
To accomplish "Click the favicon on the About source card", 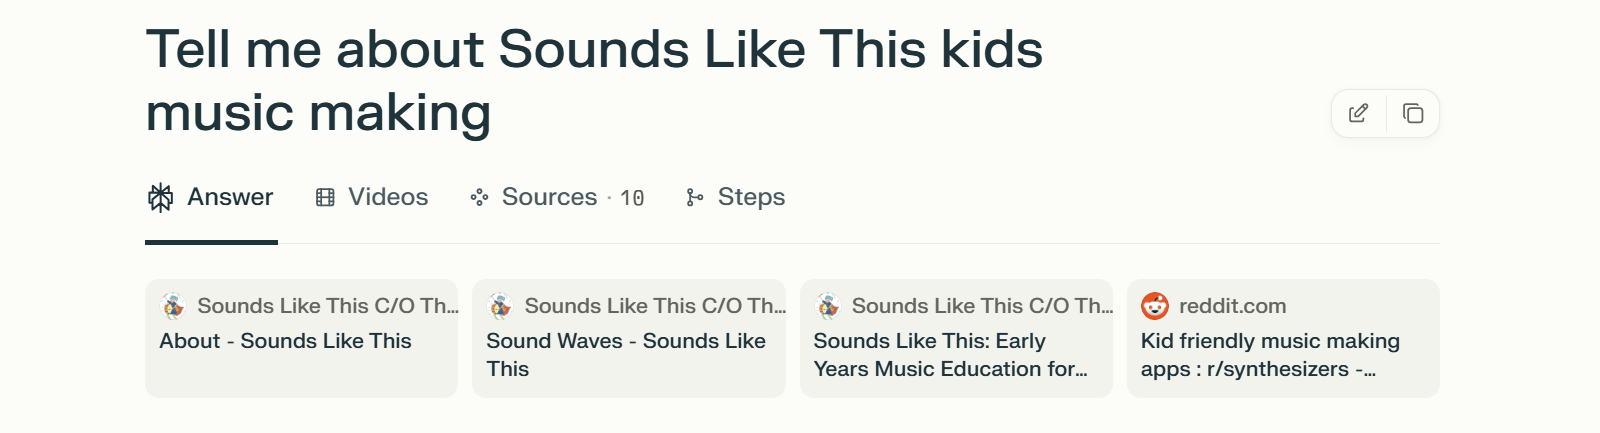I will pos(173,306).
